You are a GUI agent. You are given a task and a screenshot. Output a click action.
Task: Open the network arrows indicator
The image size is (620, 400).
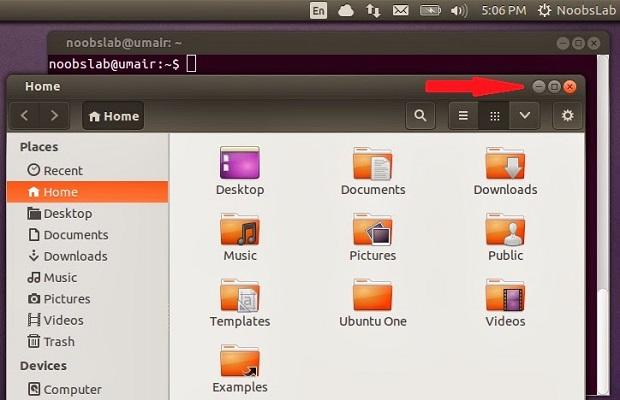(373, 11)
